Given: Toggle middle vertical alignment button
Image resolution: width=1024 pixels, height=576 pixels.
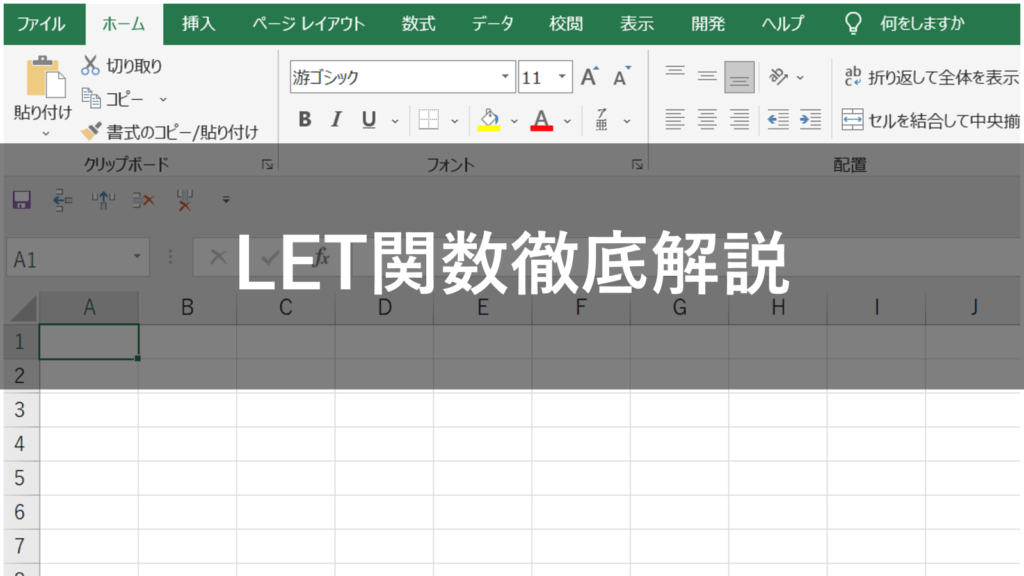Looking at the screenshot, I should pyautogui.click(x=707, y=77).
